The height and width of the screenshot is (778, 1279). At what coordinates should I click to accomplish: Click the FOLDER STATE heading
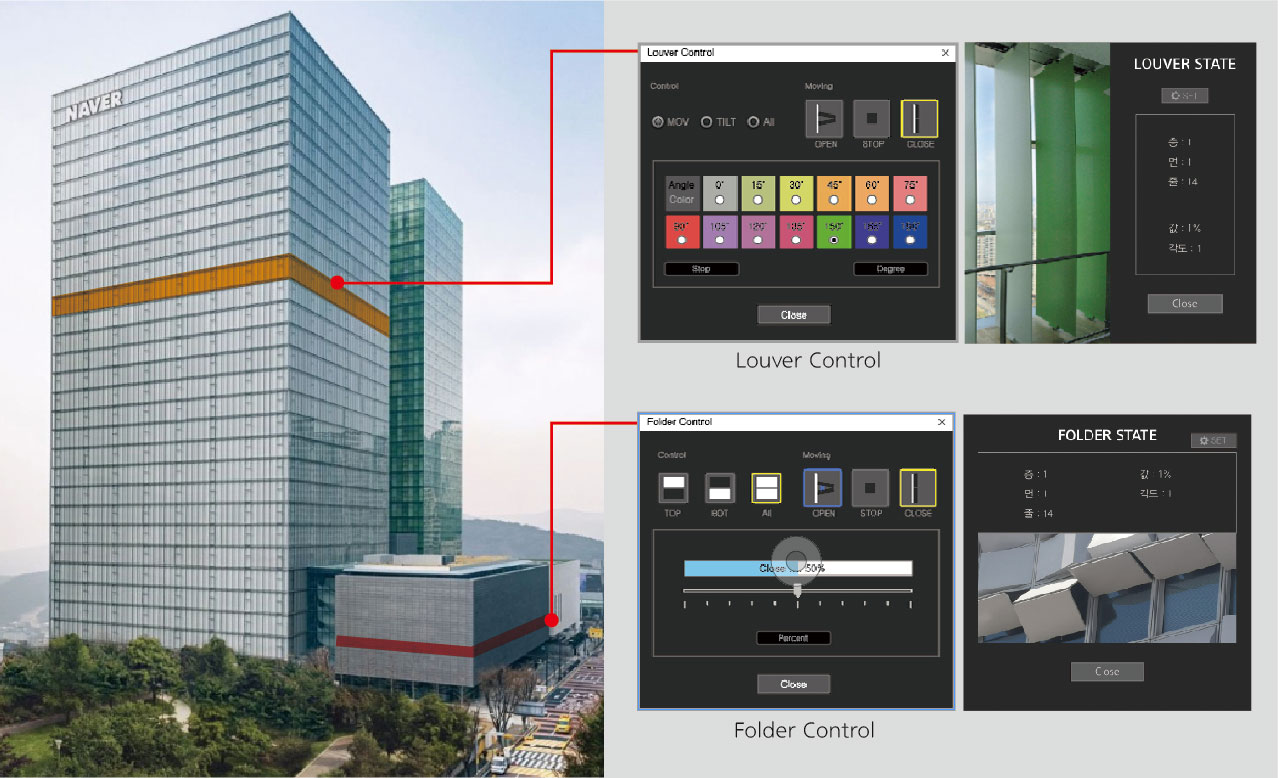[x=1107, y=435]
